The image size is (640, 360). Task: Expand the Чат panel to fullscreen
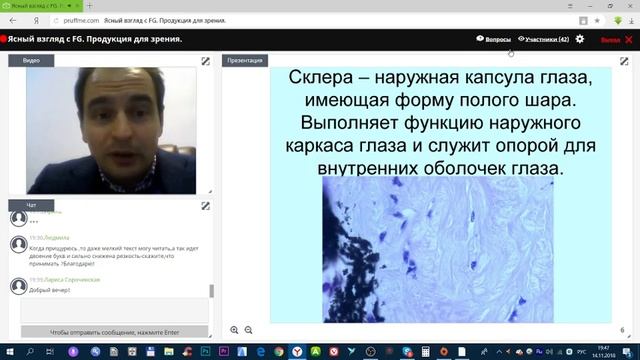pyautogui.click(x=205, y=206)
